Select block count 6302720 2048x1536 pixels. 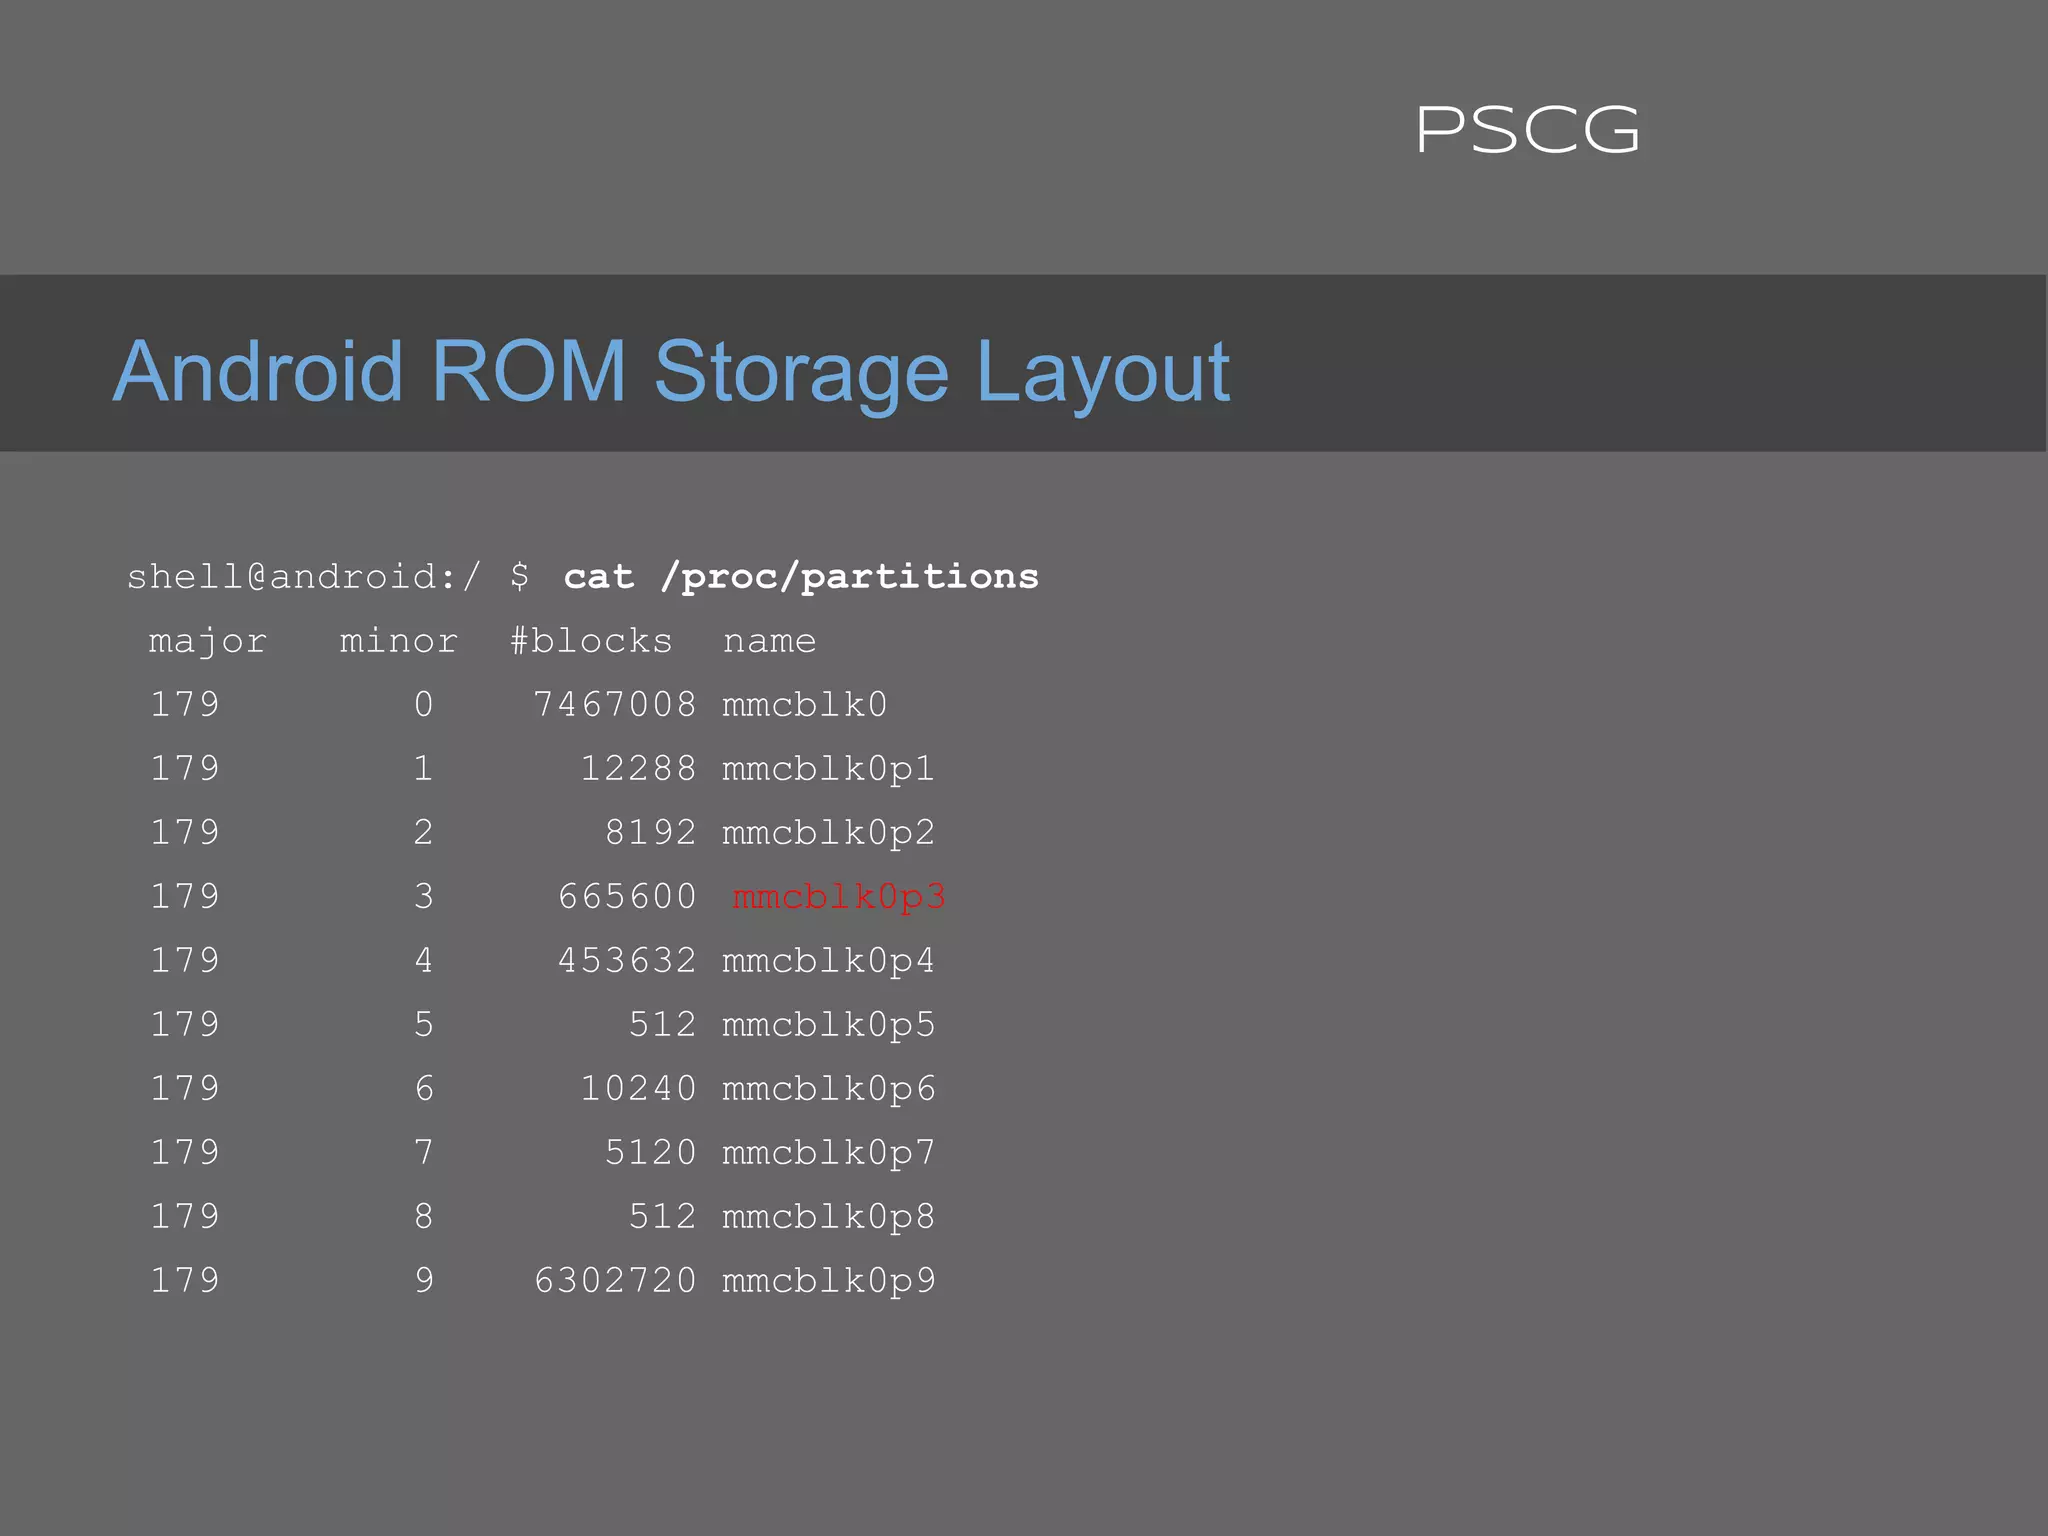(x=615, y=1280)
